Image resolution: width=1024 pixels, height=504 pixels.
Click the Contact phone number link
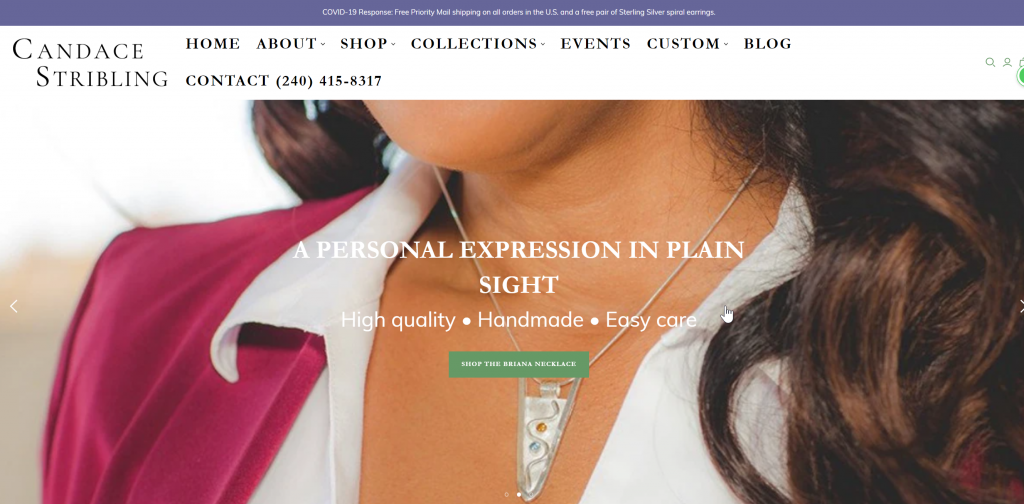pos(283,81)
